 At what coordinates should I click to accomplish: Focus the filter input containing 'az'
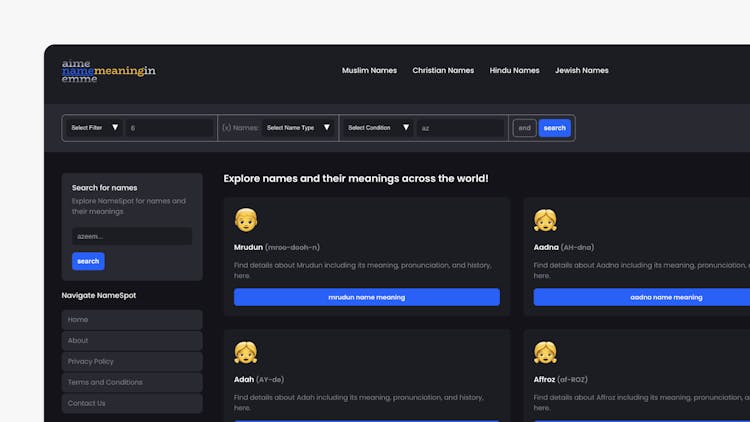pos(460,128)
